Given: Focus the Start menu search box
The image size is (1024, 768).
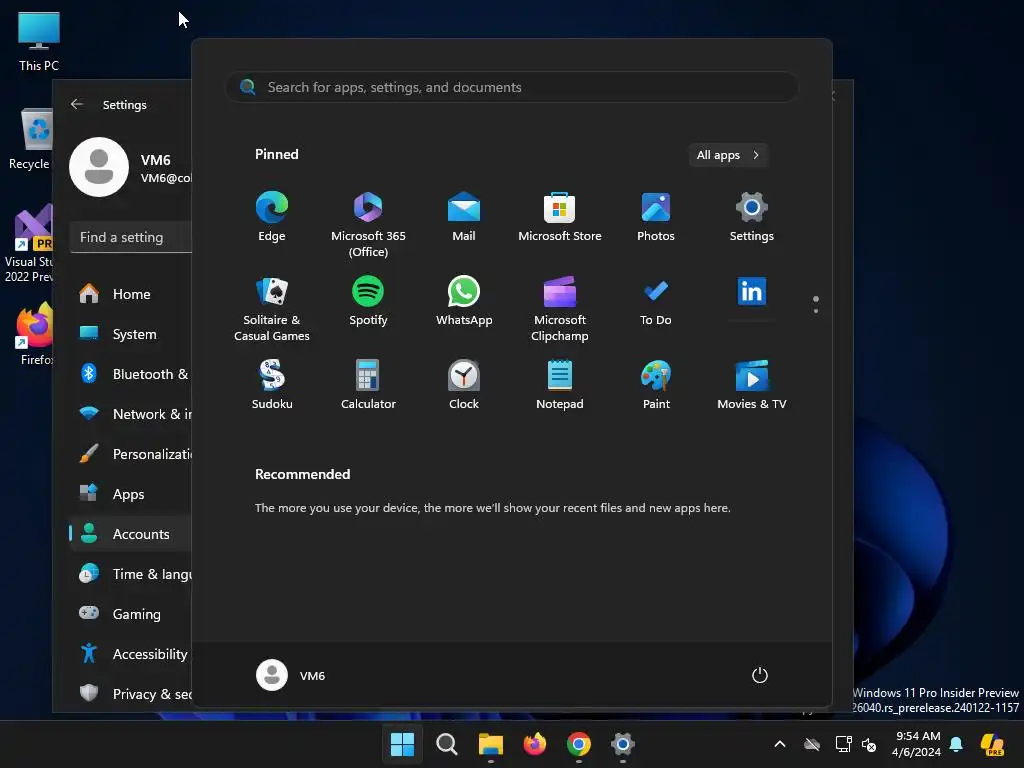Looking at the screenshot, I should 512,88.
